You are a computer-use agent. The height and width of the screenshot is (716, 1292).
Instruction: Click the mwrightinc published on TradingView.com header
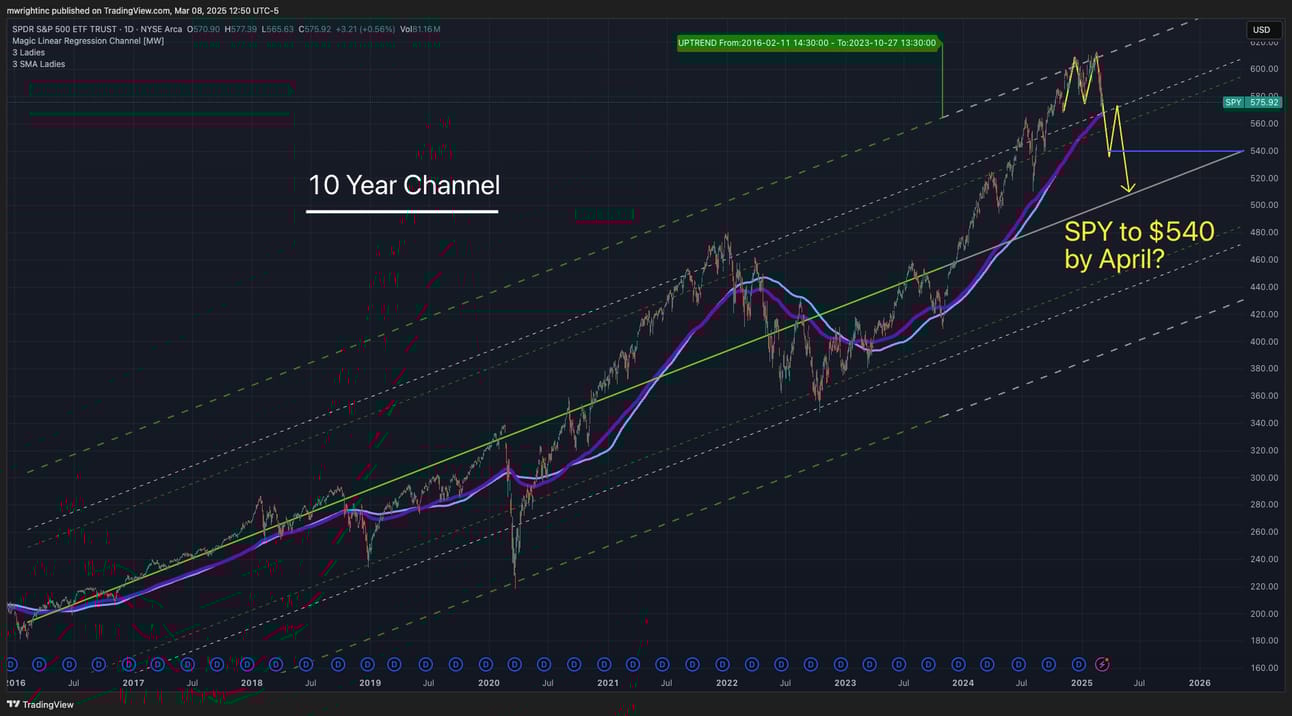142,10
